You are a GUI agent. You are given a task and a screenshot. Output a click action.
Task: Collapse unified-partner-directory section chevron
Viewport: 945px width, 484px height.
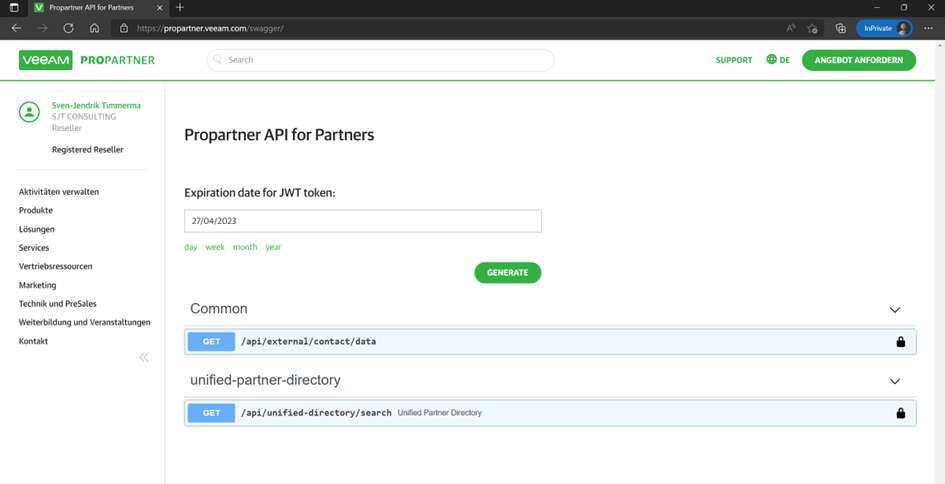pyautogui.click(x=895, y=382)
